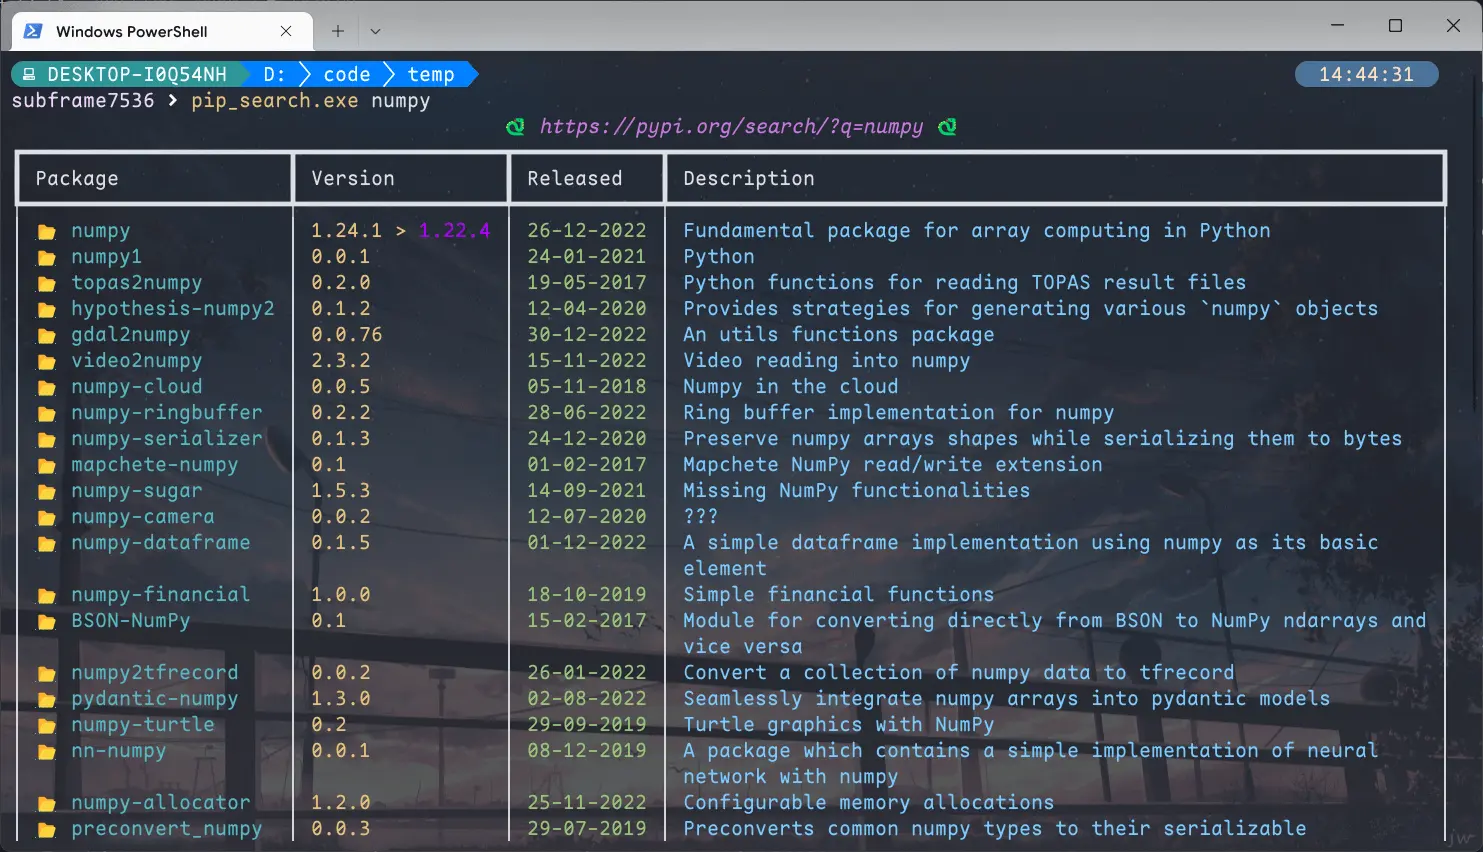Click the code folder prompt segment
Viewport: 1483px width, 852px height.
(347, 75)
